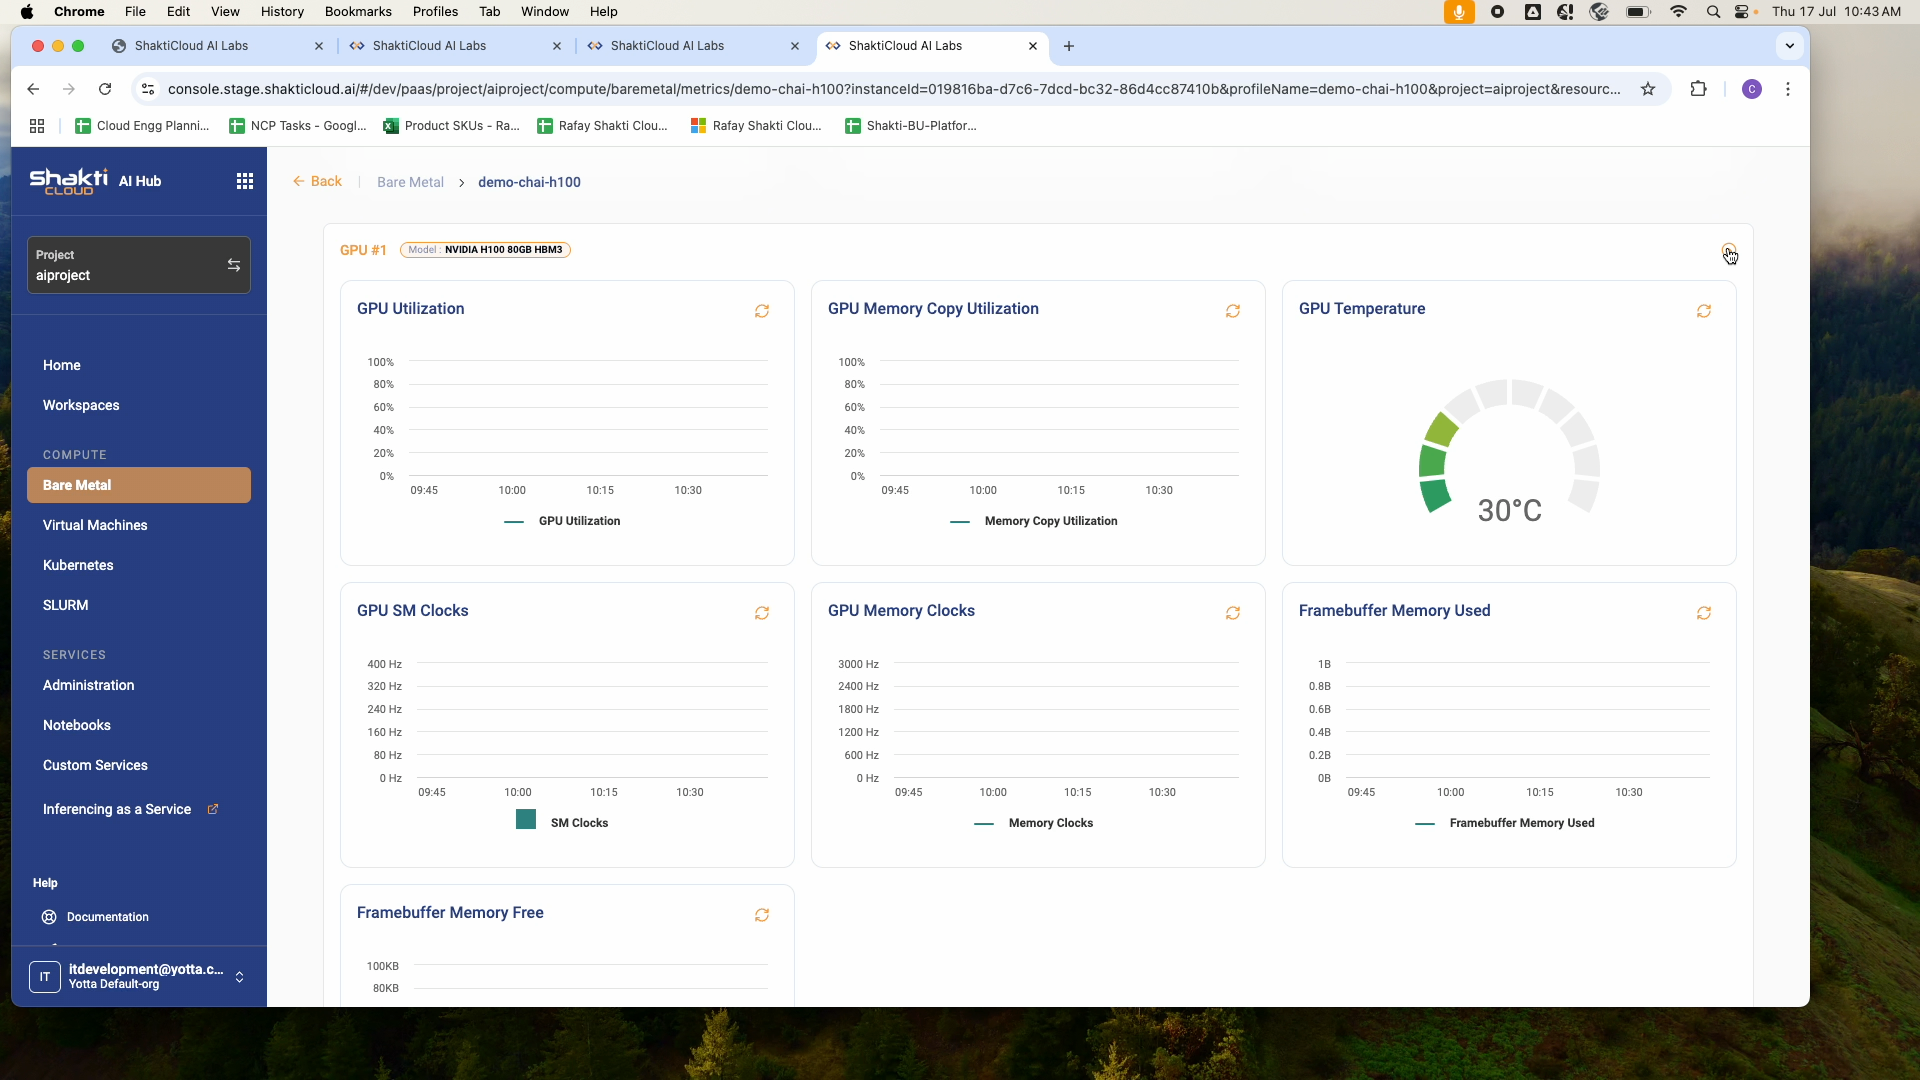Open the Product SKUs bookmark

452,126
